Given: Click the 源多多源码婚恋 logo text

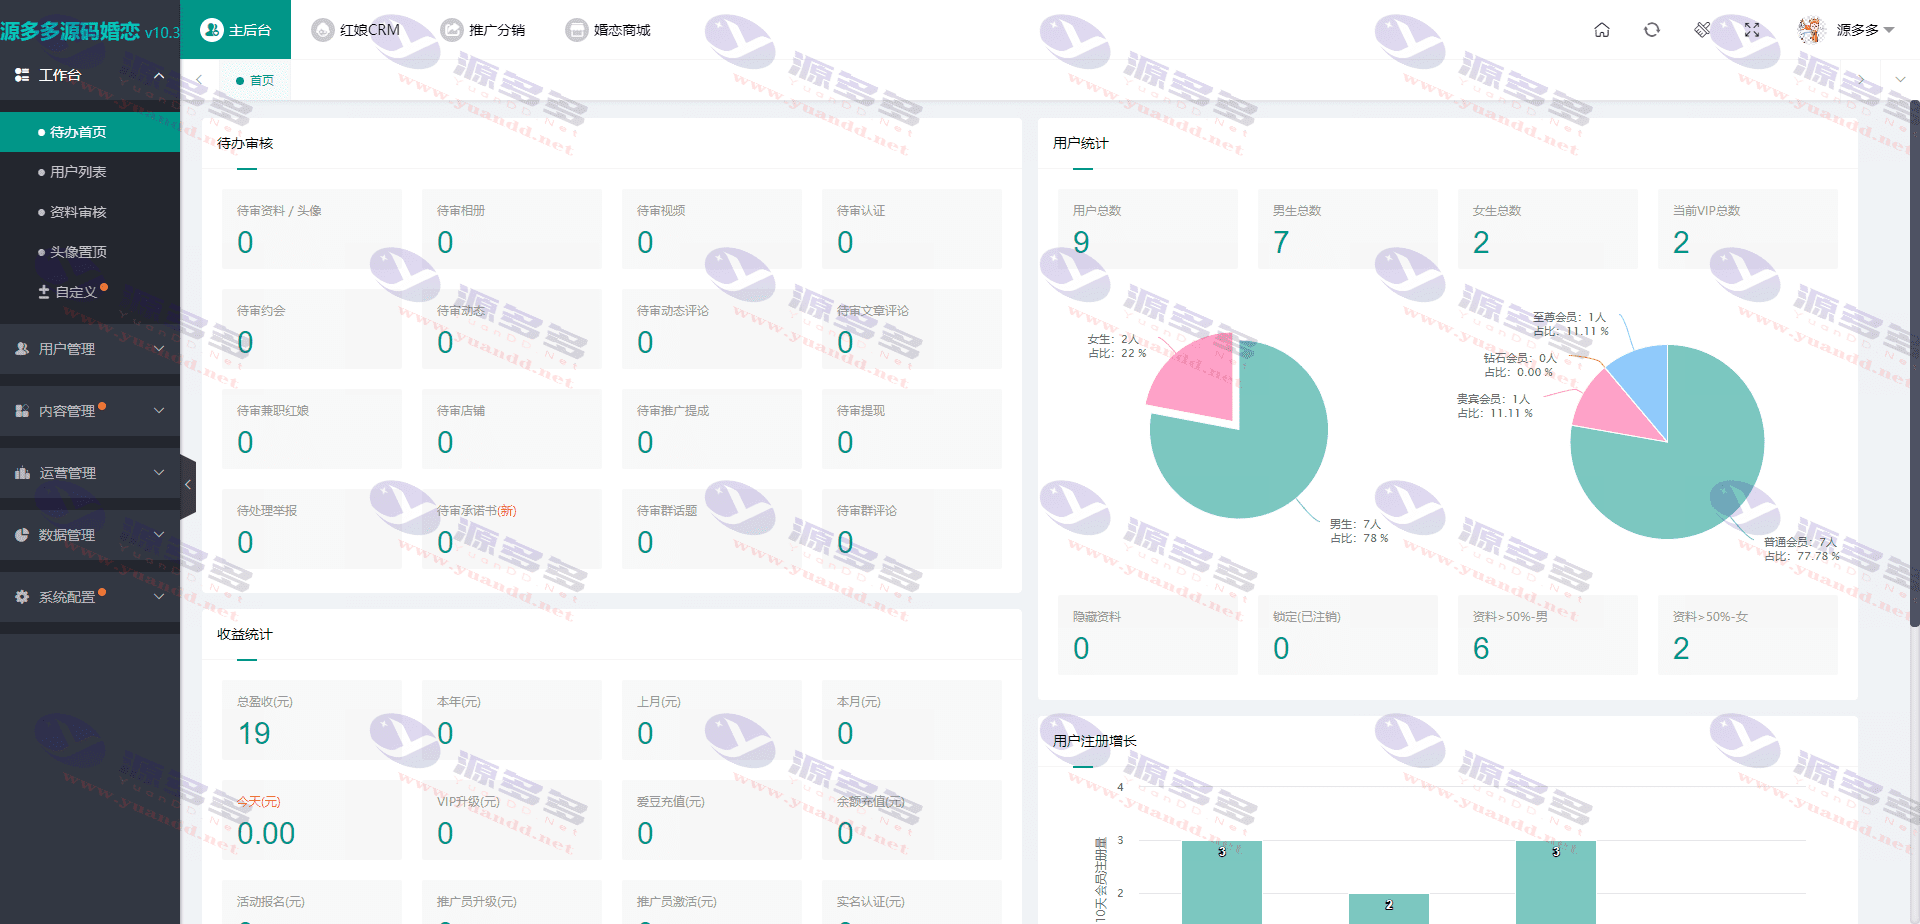Looking at the screenshot, I should [x=70, y=31].
